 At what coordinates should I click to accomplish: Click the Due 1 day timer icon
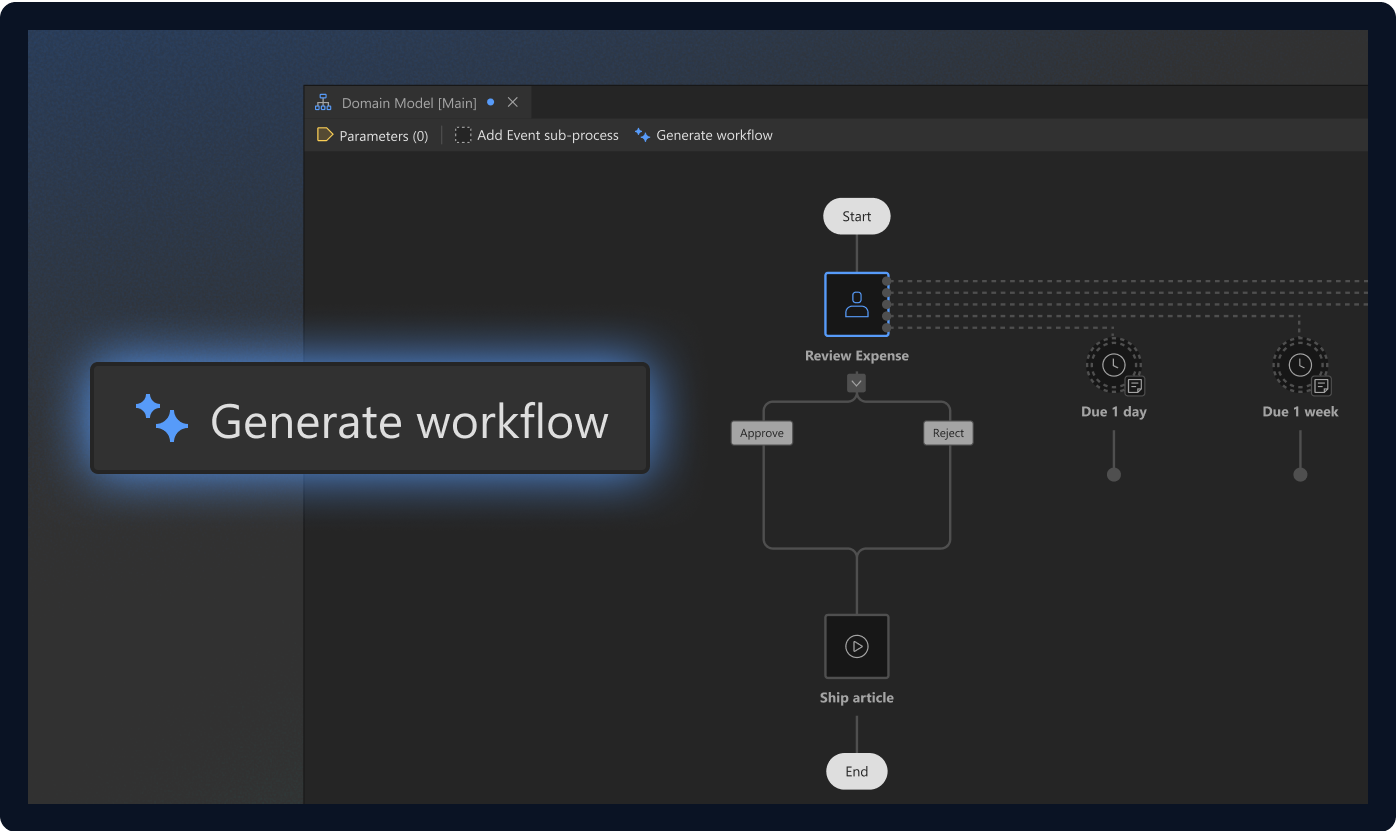pos(1112,365)
